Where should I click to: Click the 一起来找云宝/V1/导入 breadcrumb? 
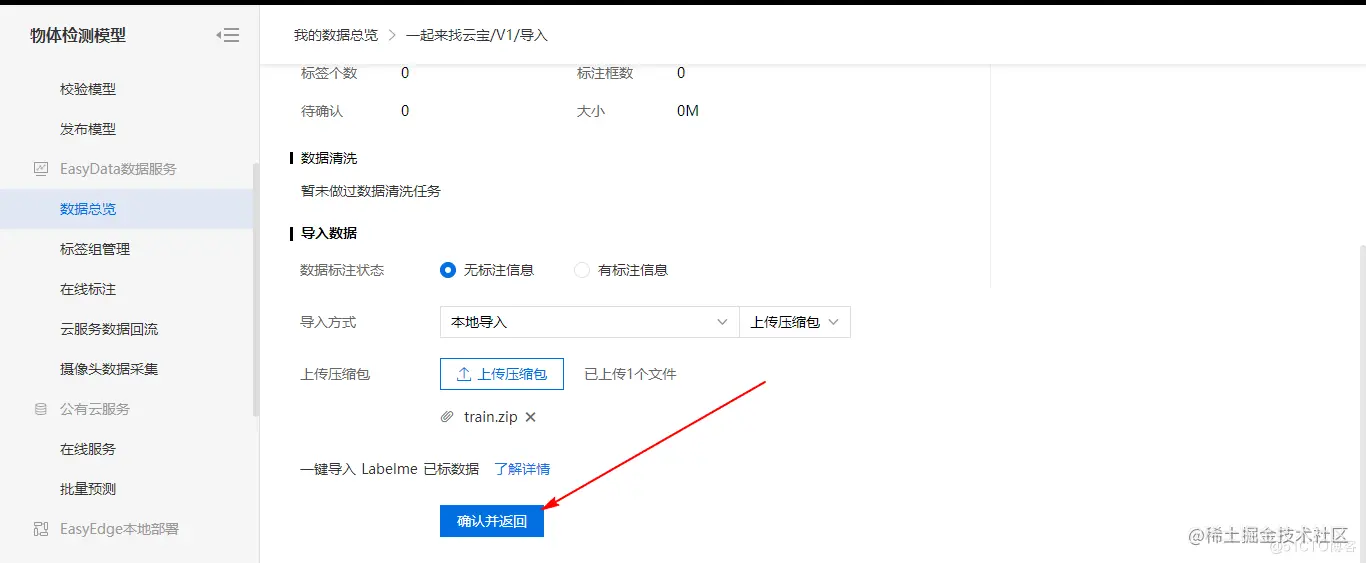click(x=477, y=35)
